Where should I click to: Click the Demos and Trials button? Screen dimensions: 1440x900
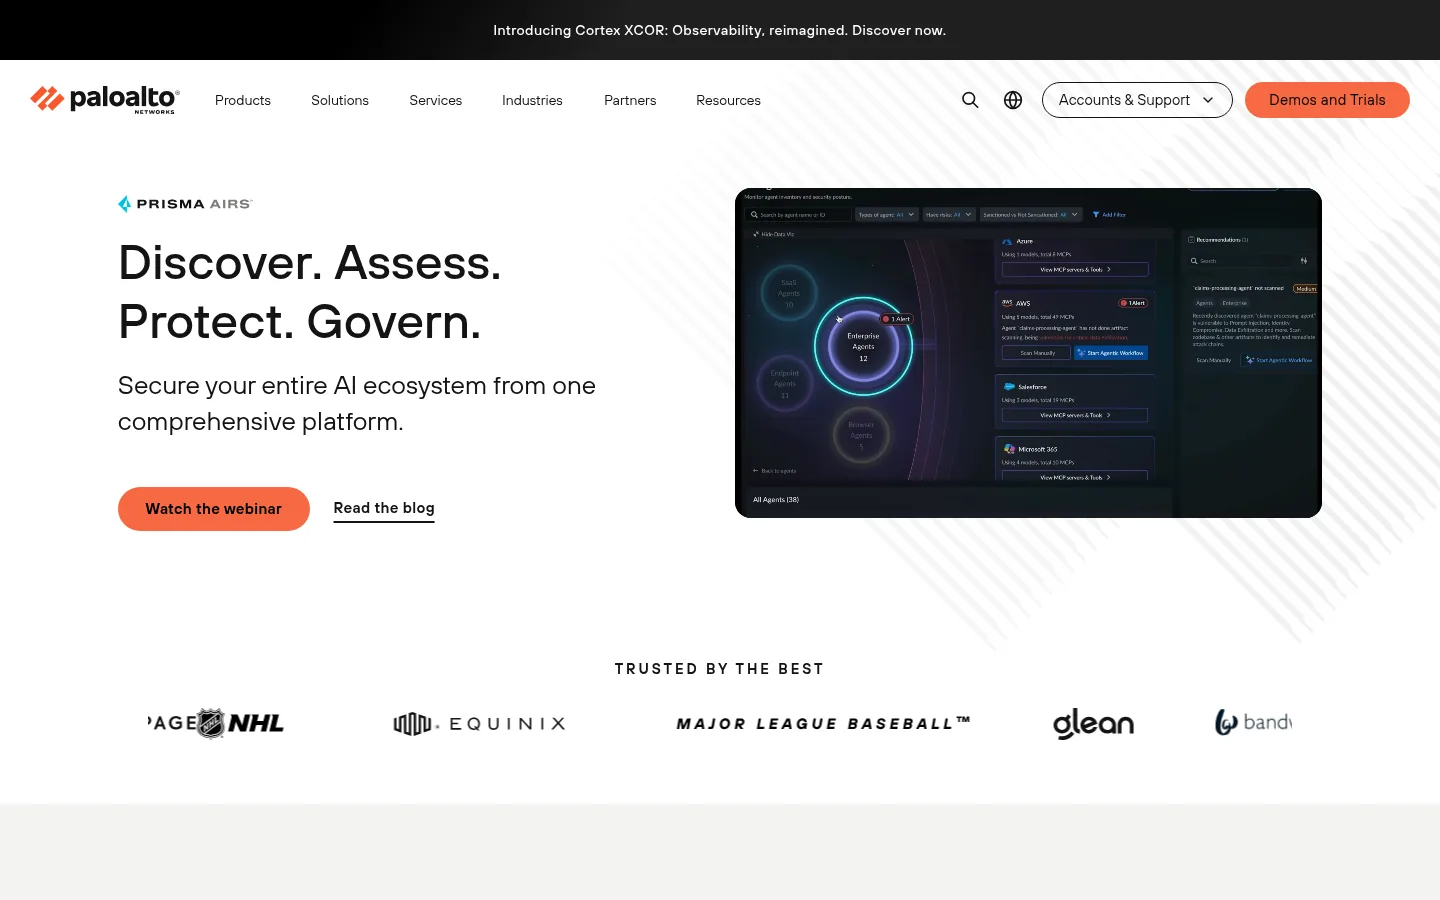[x=1327, y=100]
